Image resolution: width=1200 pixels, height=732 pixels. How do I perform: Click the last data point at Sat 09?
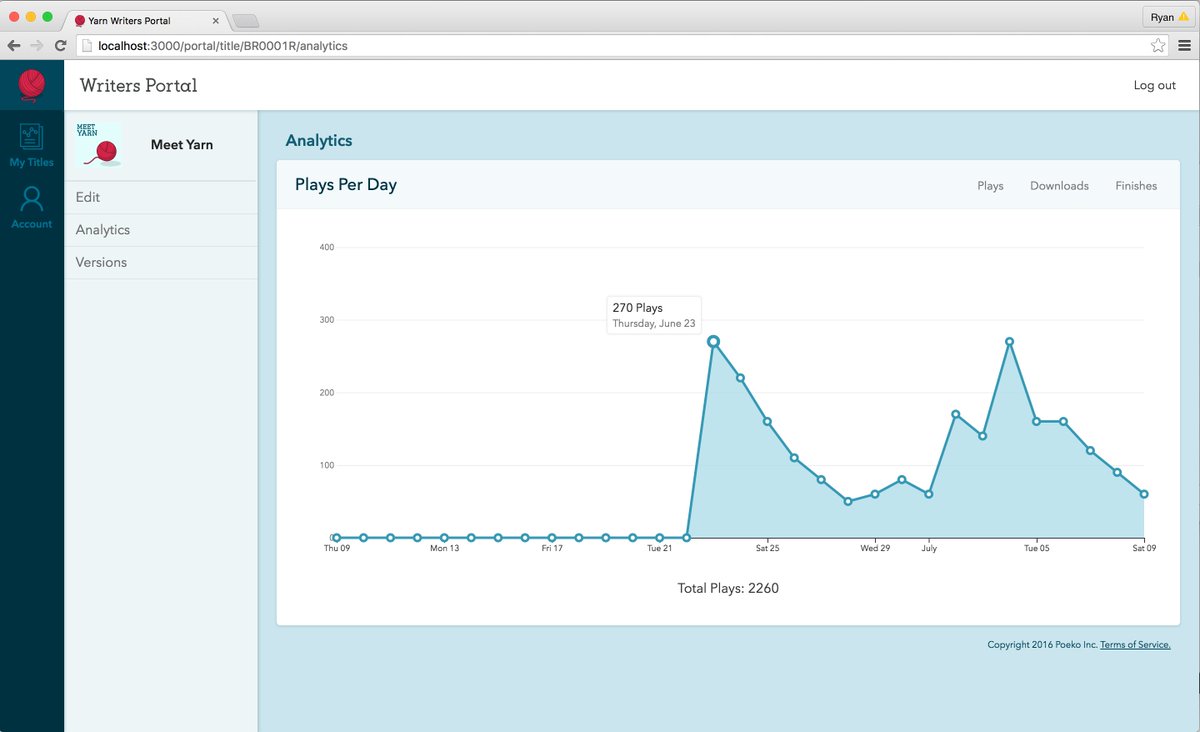coord(1143,494)
